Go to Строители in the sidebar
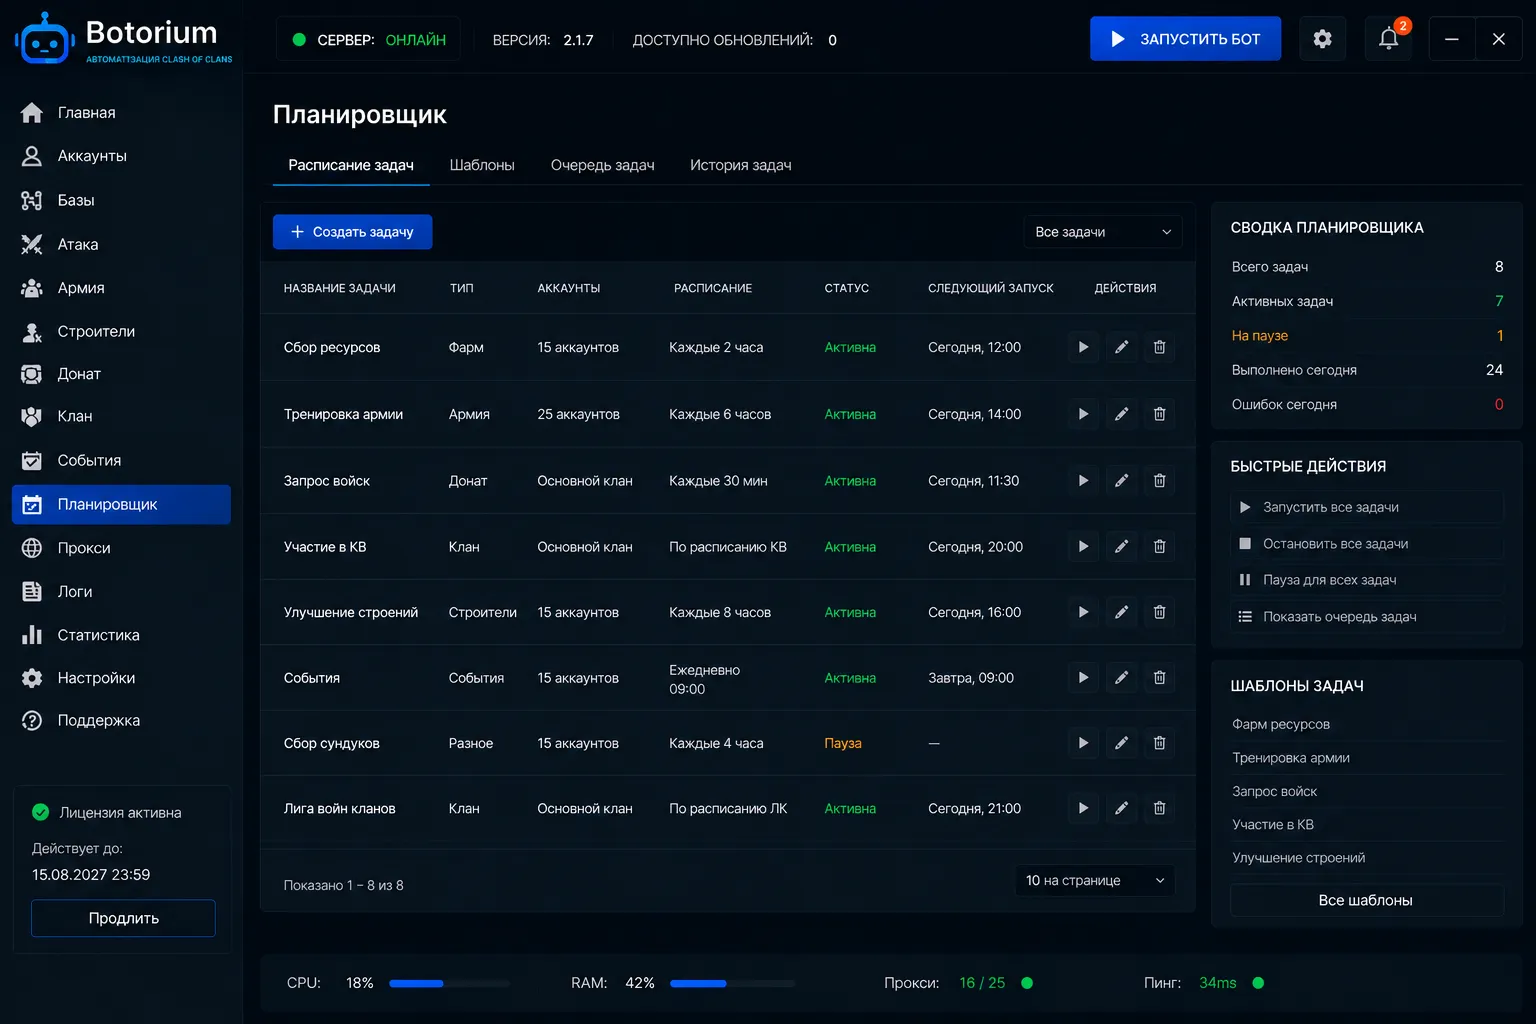Viewport: 1536px width, 1024px height. pyautogui.click(x=121, y=331)
